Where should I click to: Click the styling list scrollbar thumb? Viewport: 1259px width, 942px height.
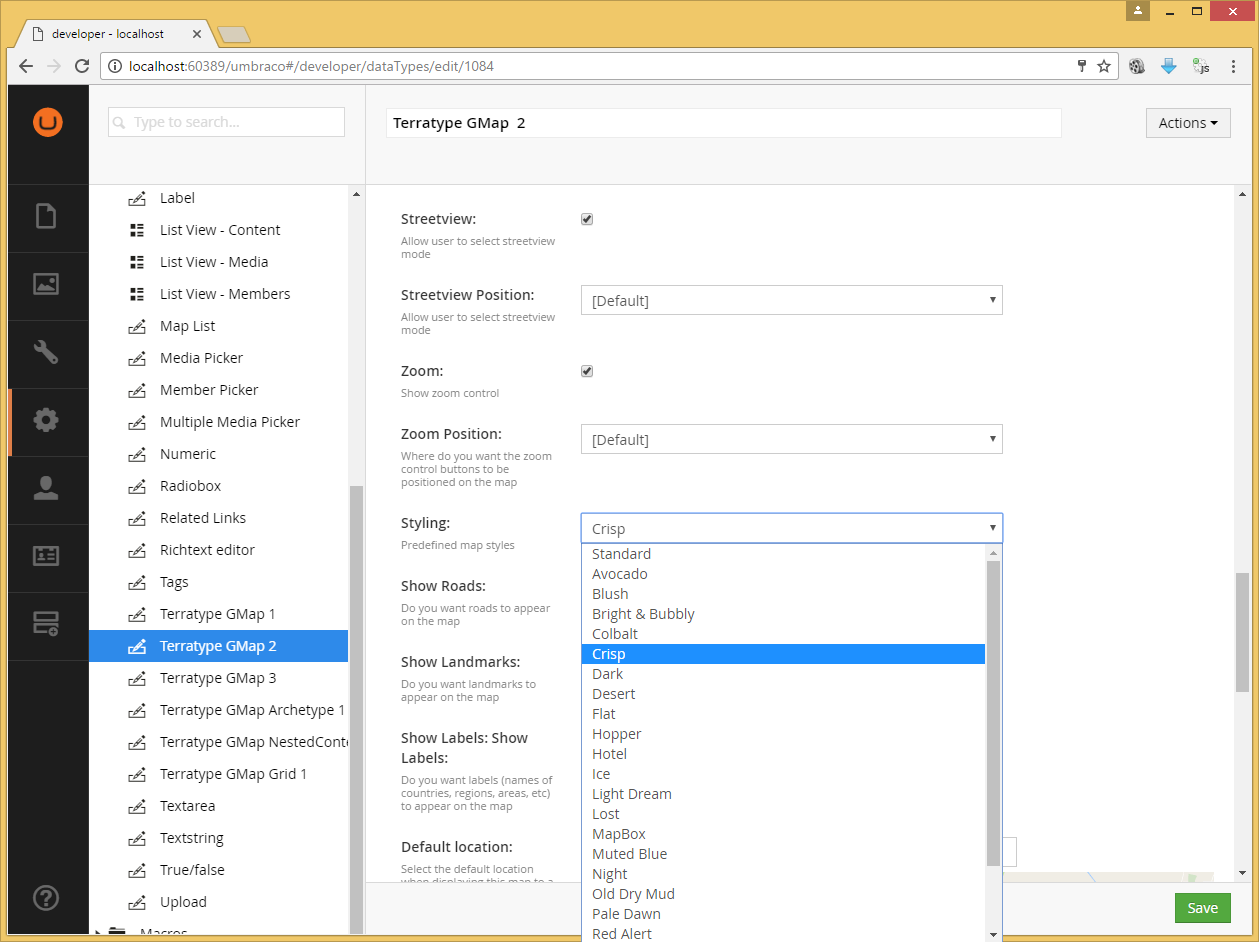(993, 713)
